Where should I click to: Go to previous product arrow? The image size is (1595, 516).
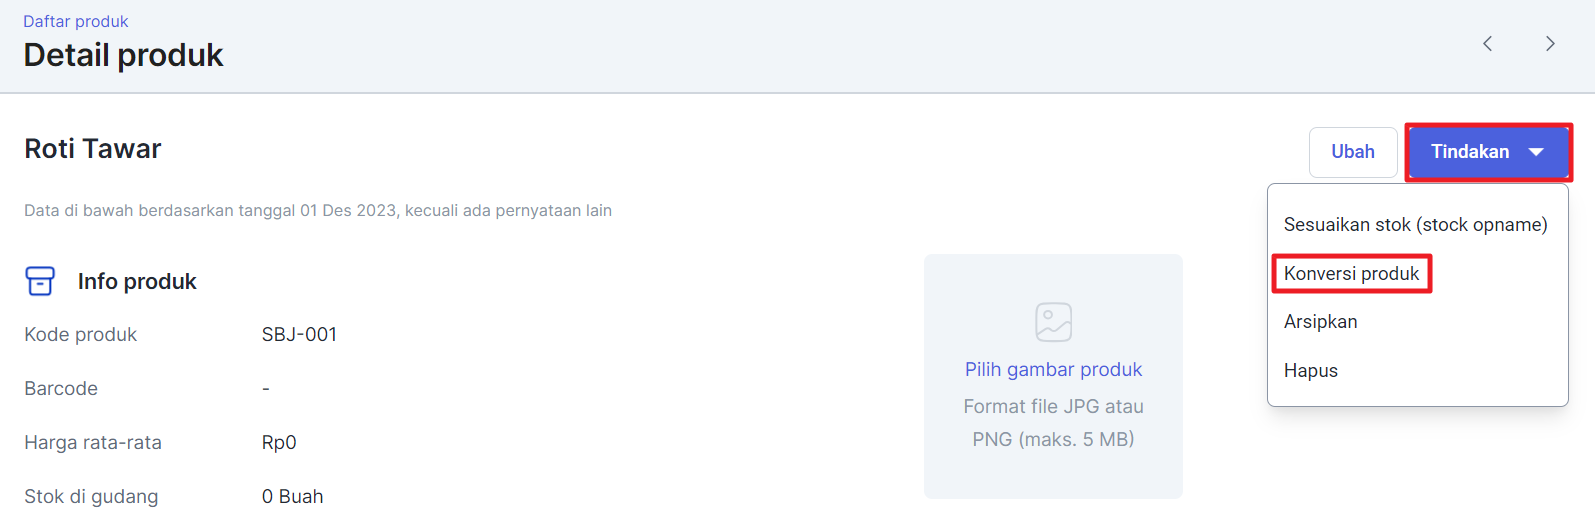1488,43
